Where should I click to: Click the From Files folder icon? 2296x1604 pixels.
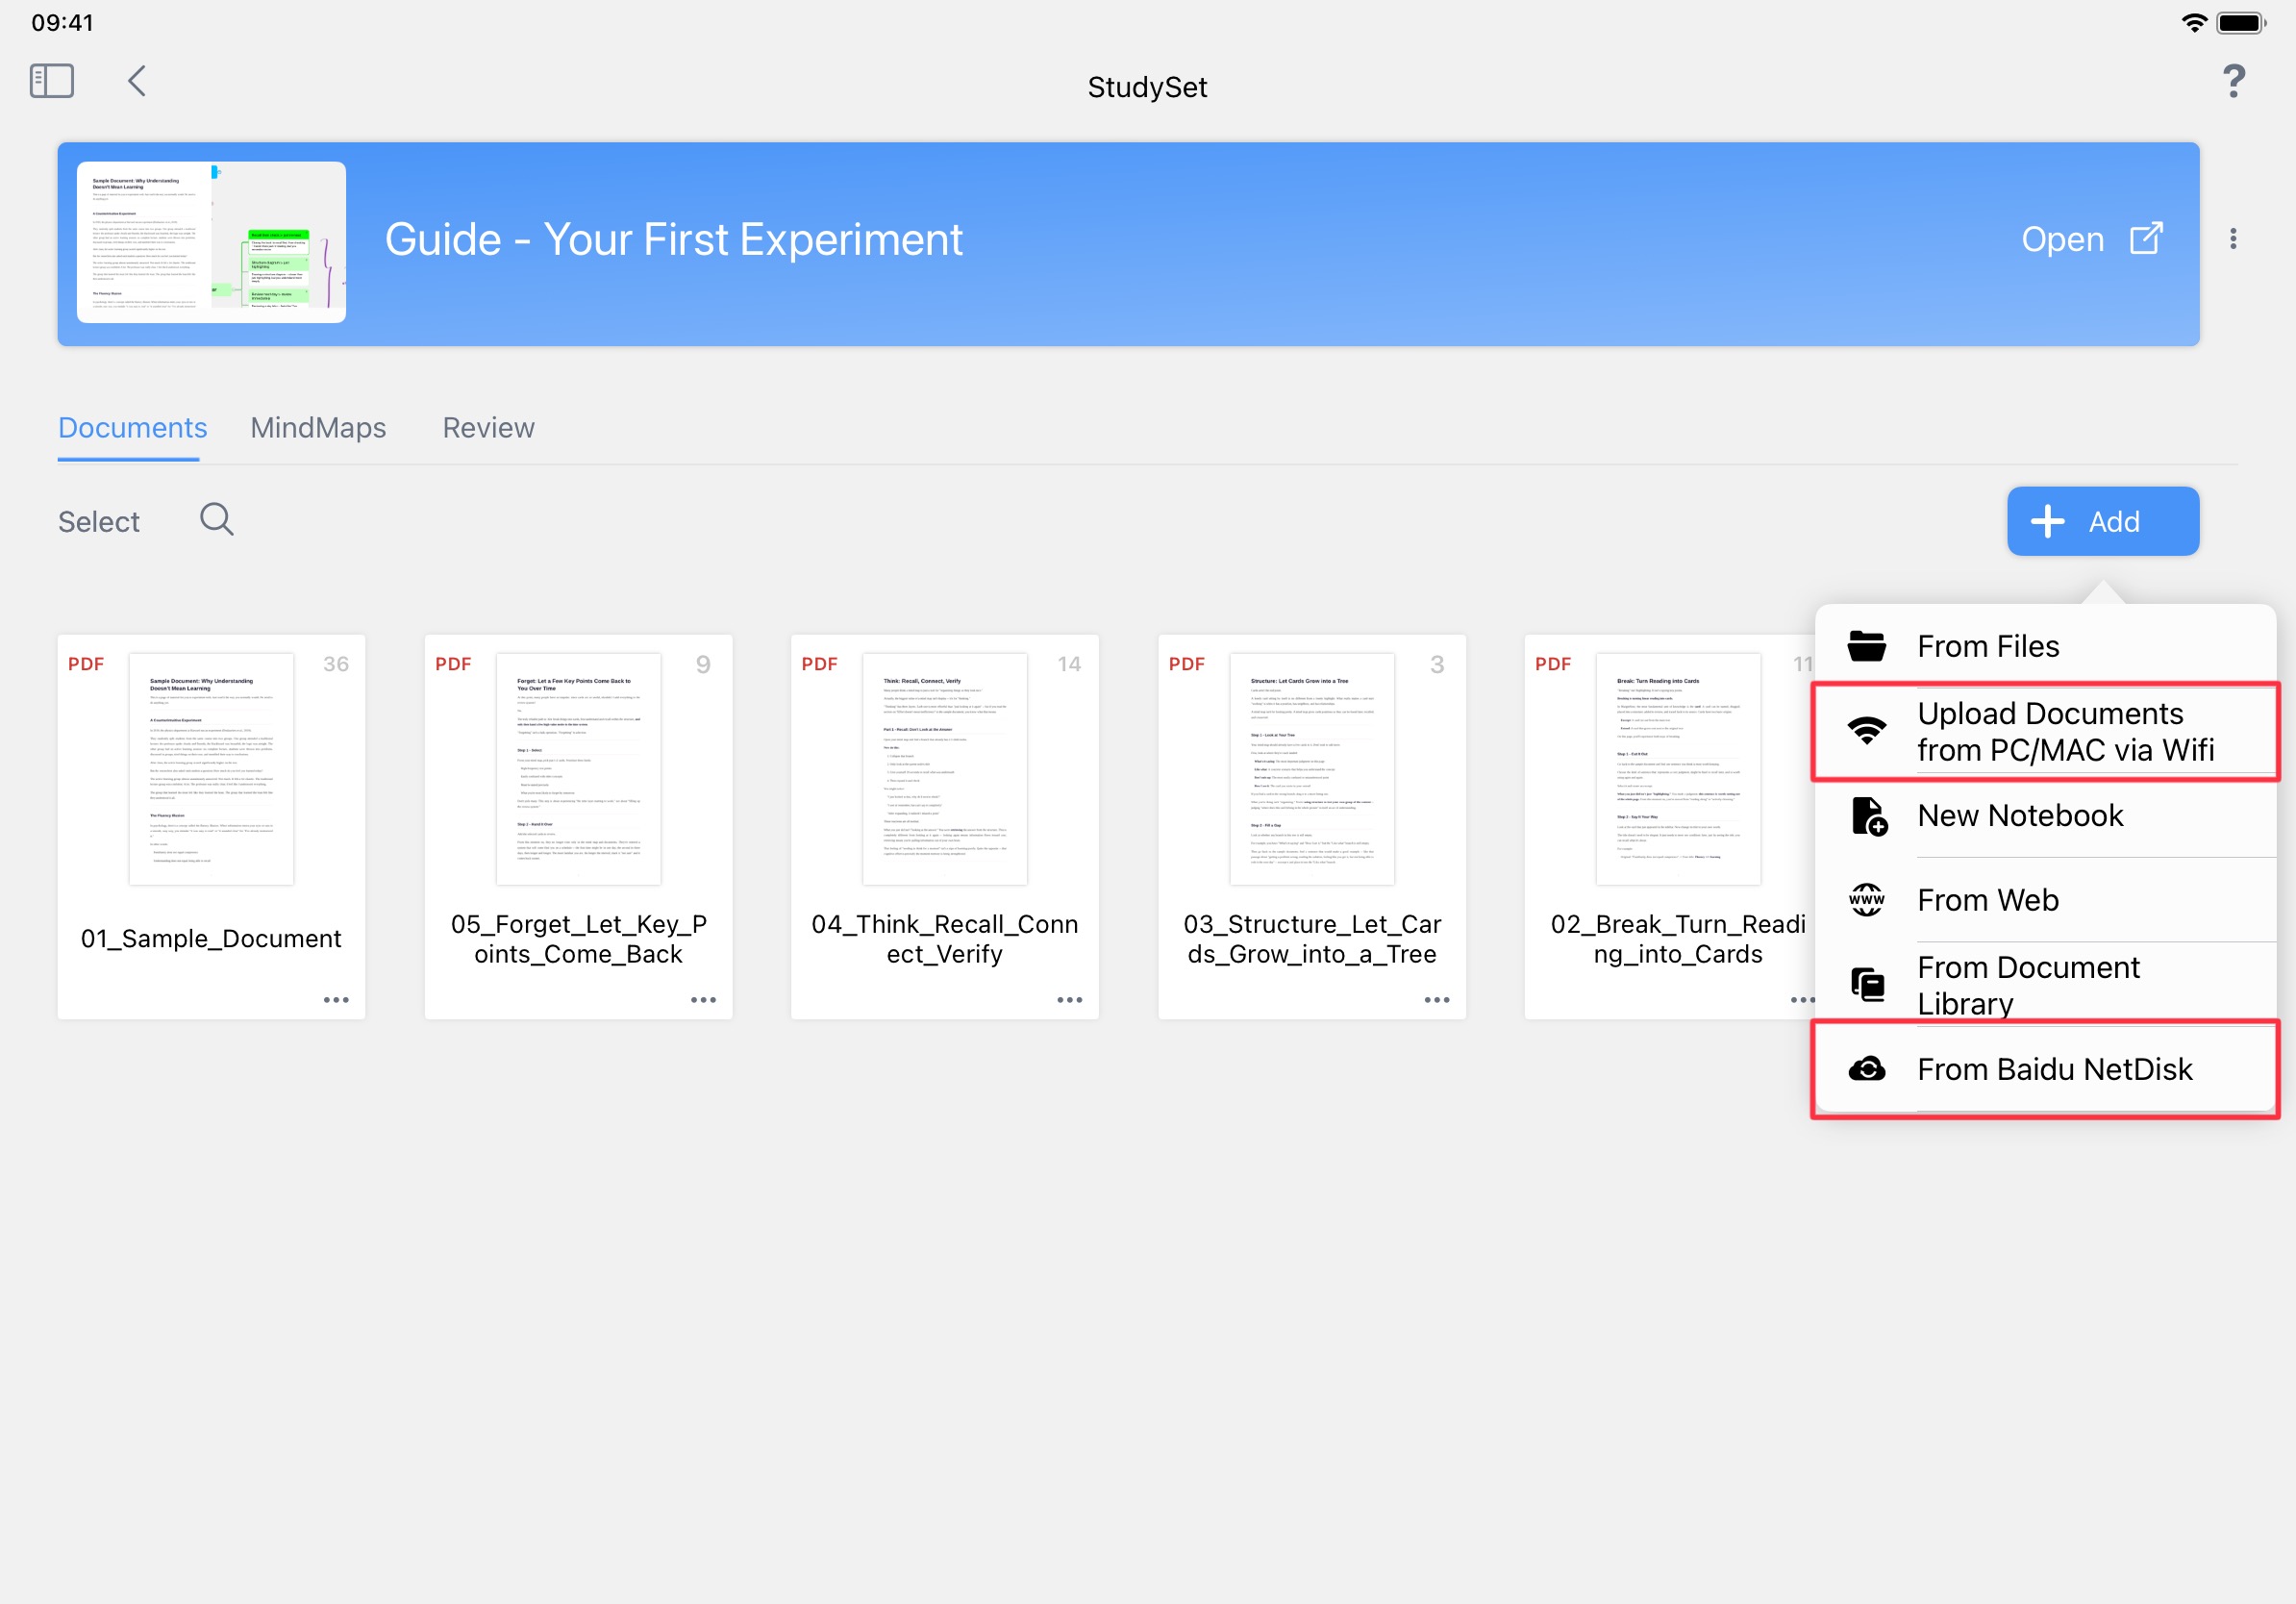coord(1866,646)
